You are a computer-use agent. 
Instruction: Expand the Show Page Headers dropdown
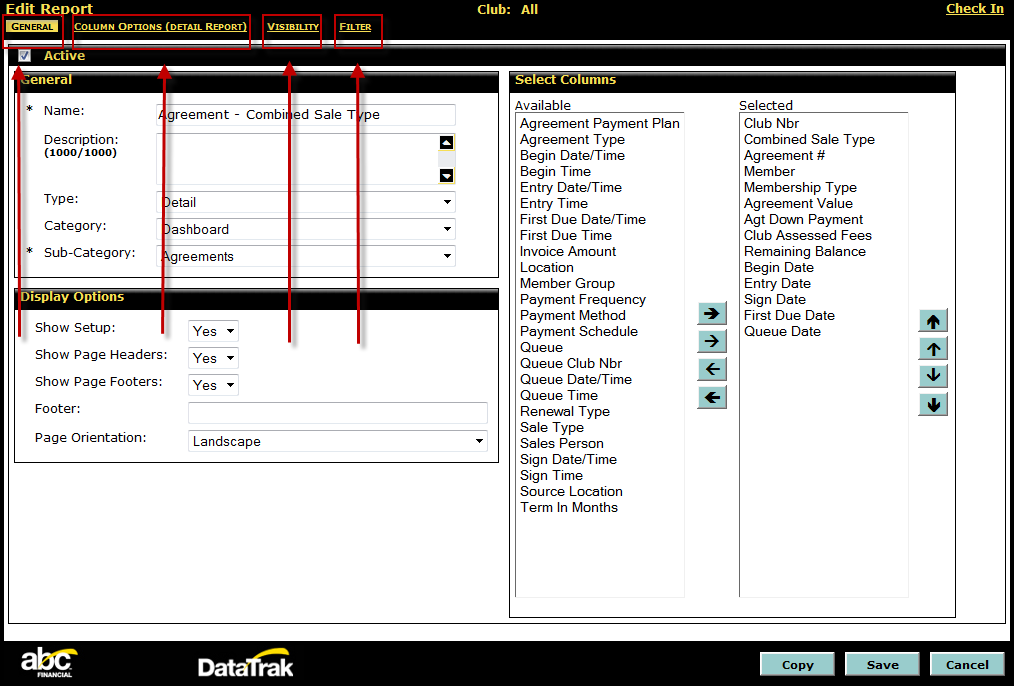coord(214,358)
